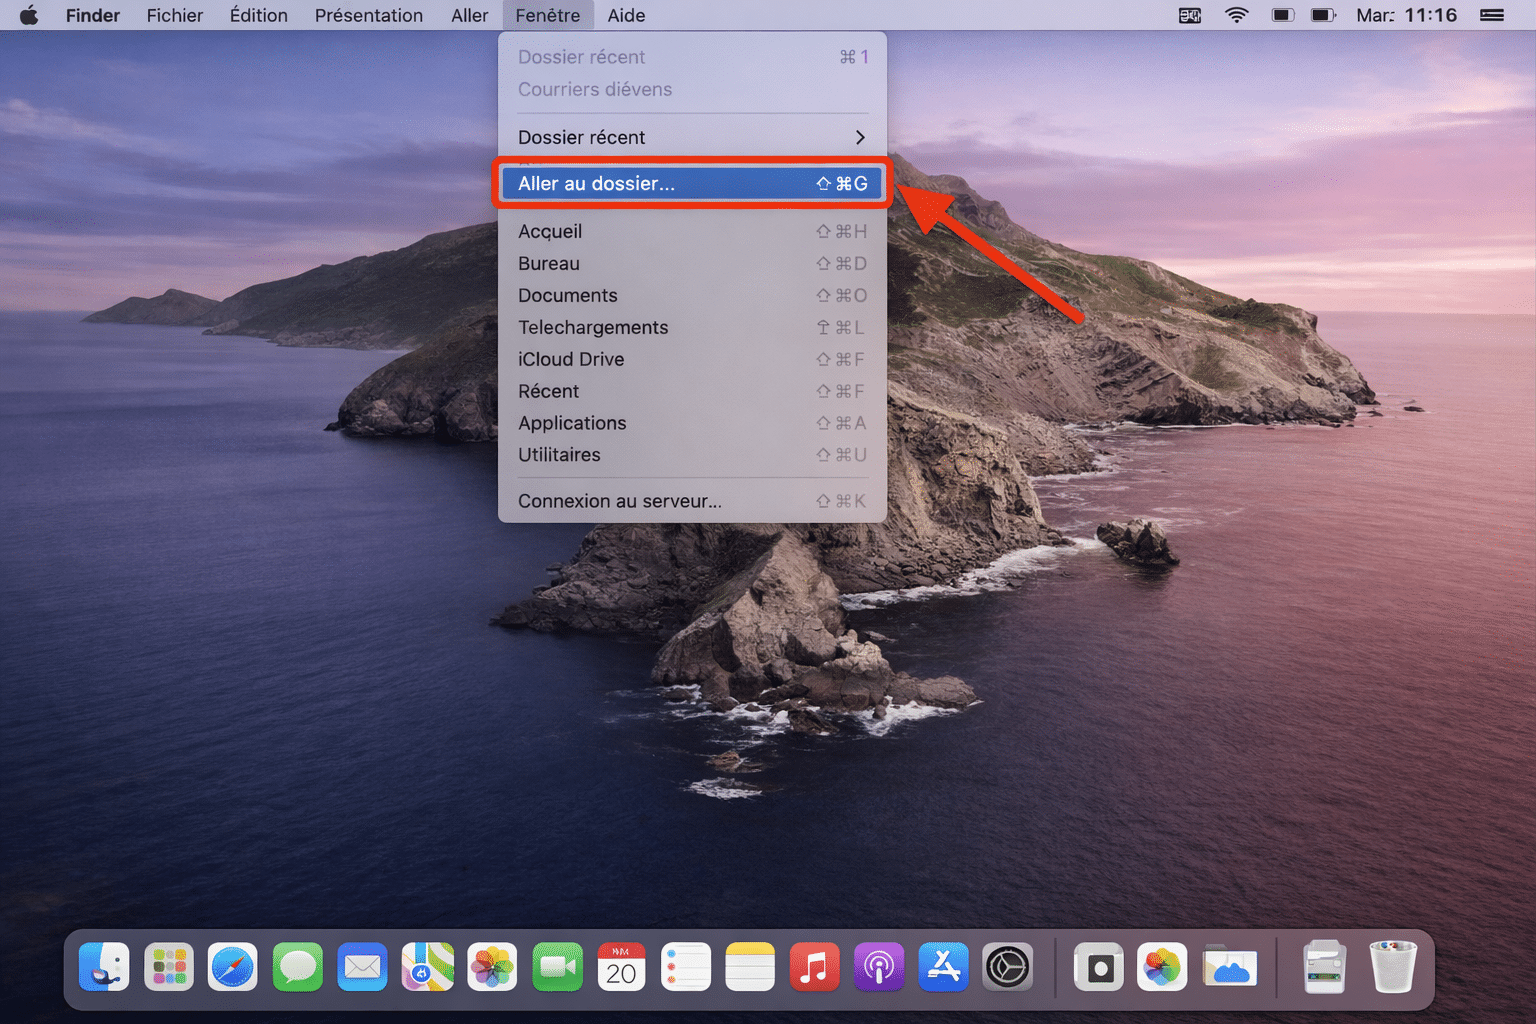The image size is (1536, 1024).
Task: Open Safari compass icon in Dock
Action: [233, 967]
